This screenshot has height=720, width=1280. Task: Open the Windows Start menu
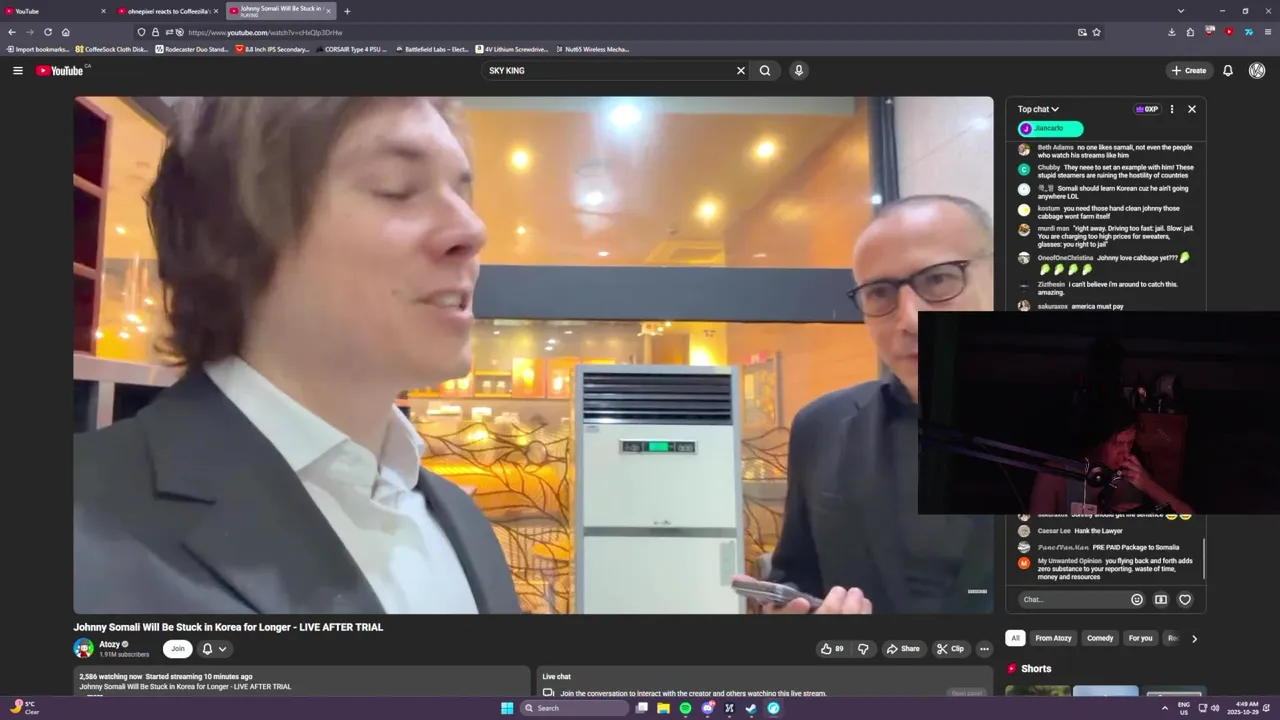tap(507, 708)
